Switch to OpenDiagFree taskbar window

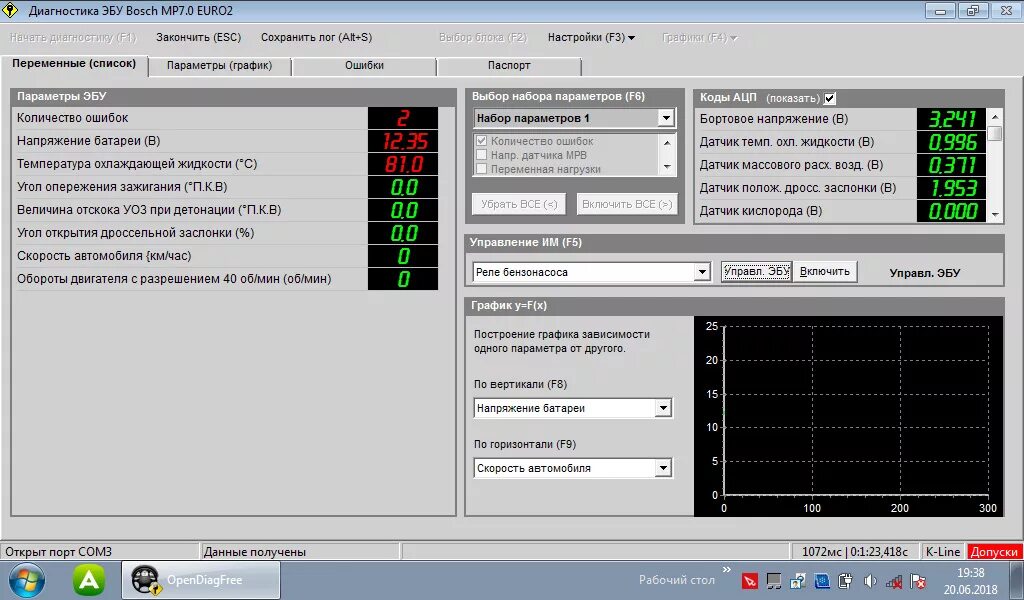(201, 580)
